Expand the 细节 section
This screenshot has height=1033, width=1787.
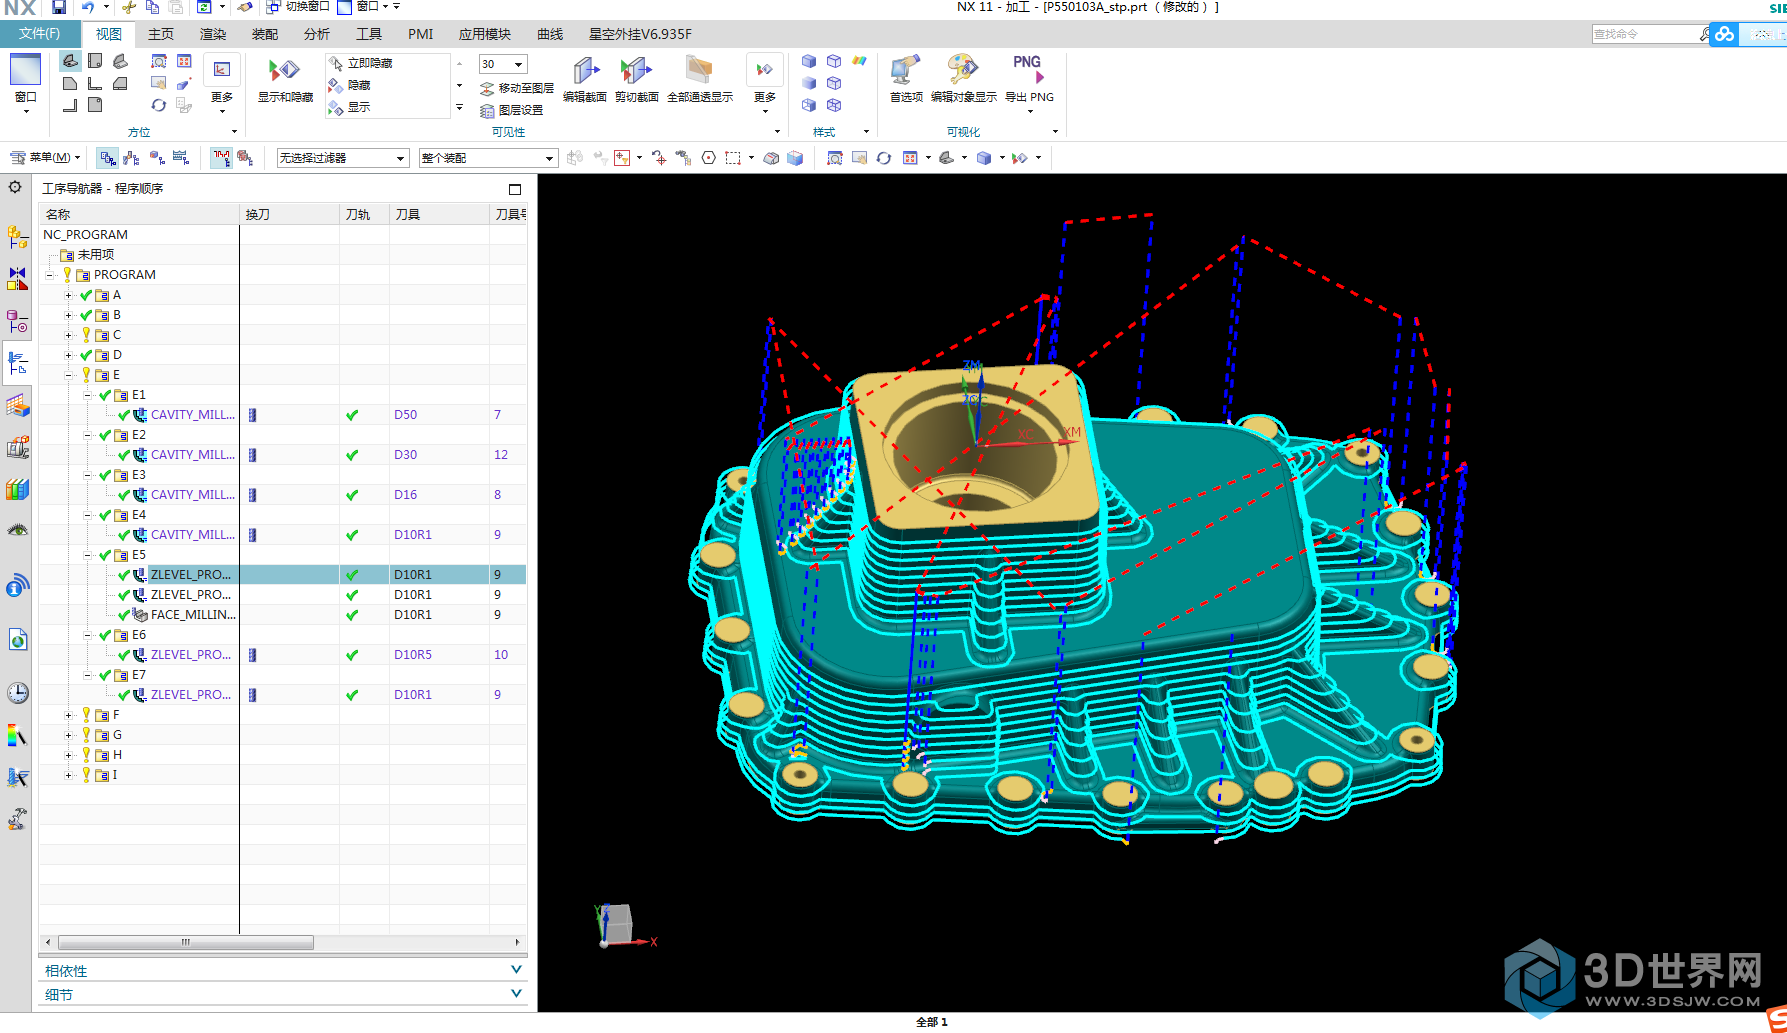(x=283, y=995)
